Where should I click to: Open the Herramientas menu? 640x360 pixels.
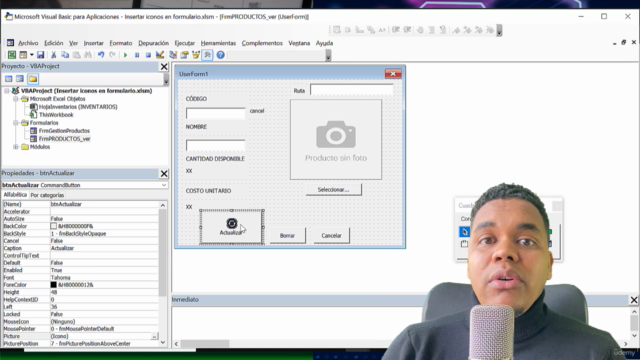pyautogui.click(x=218, y=43)
